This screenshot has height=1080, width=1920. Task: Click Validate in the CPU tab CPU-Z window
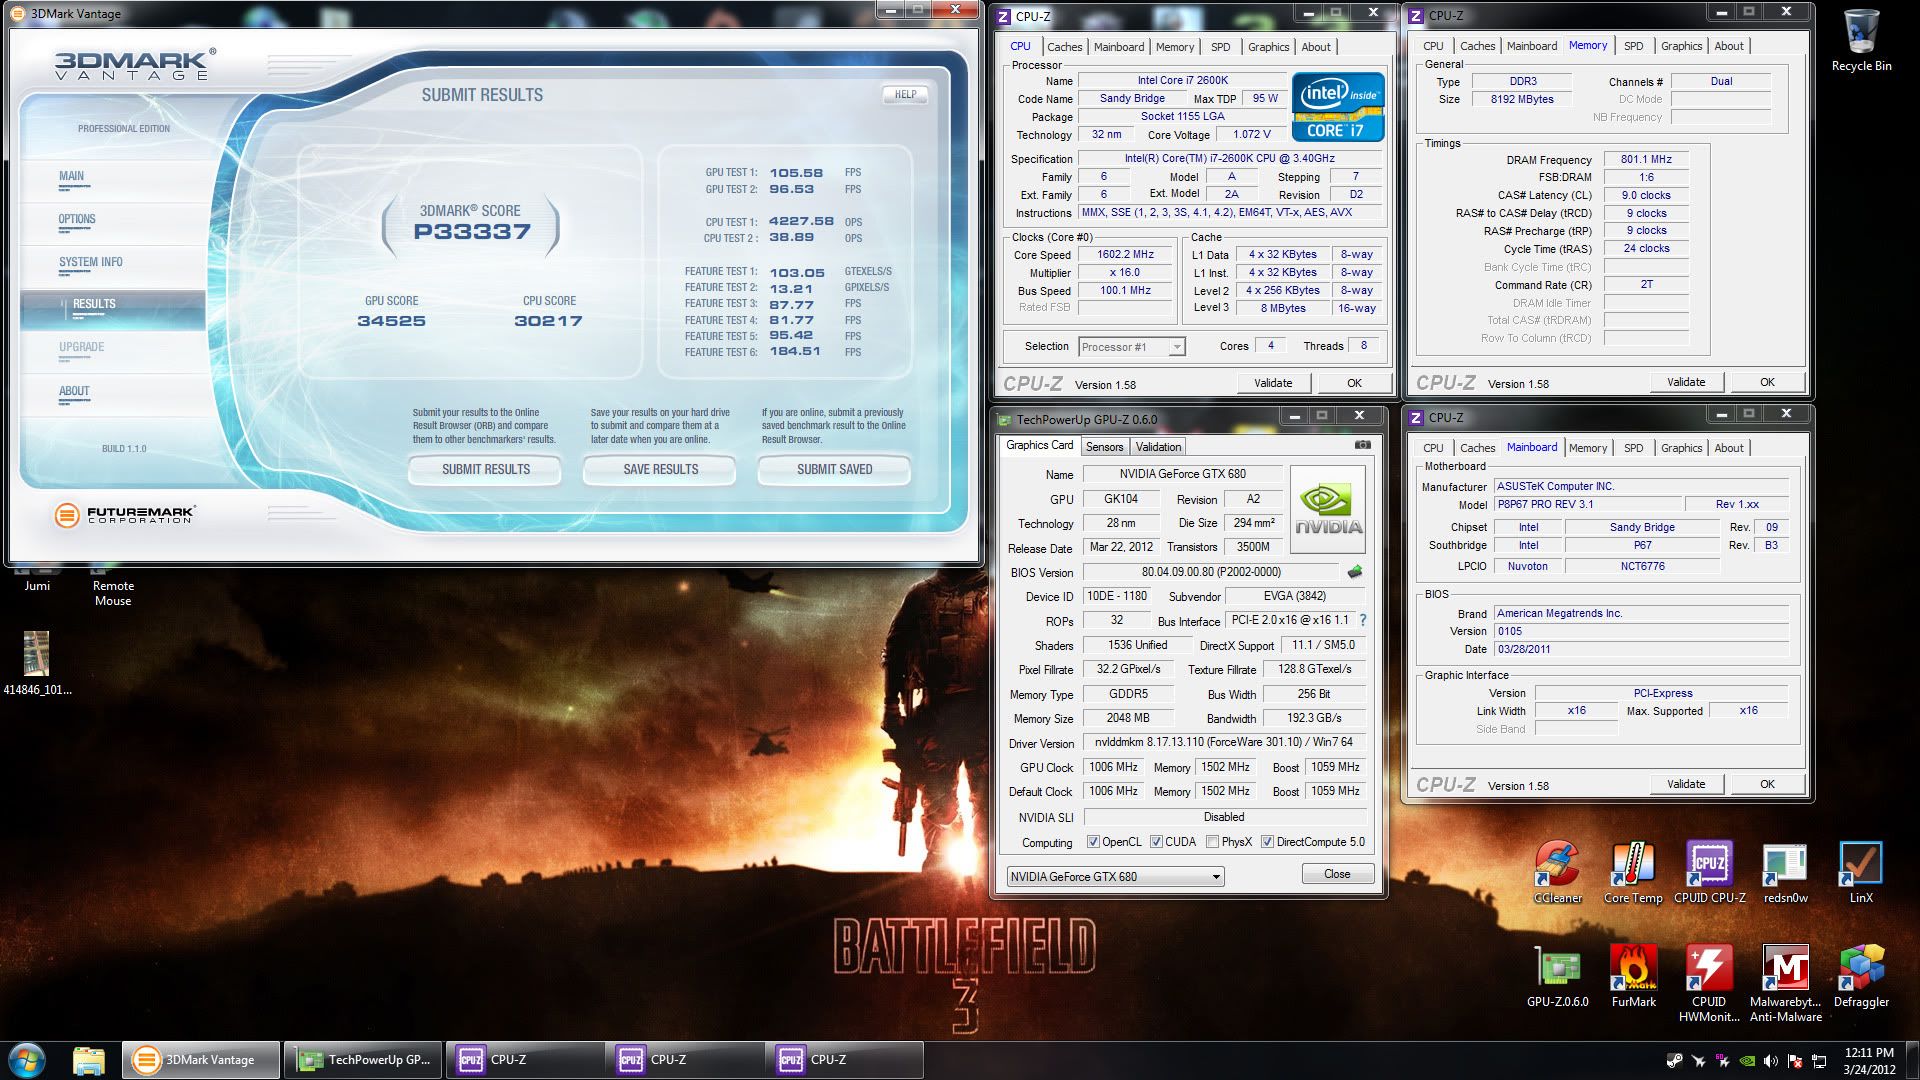click(x=1272, y=383)
